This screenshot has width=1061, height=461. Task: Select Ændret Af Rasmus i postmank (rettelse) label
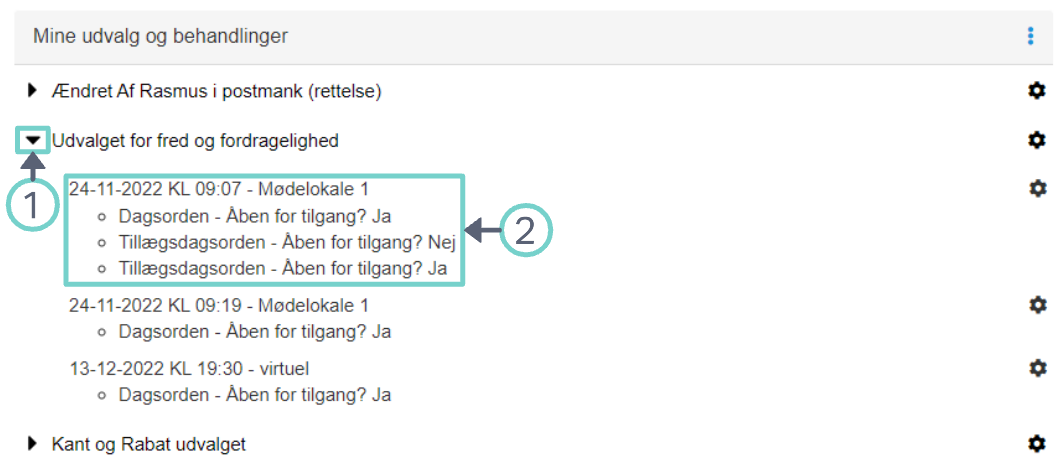pyautogui.click(x=217, y=91)
